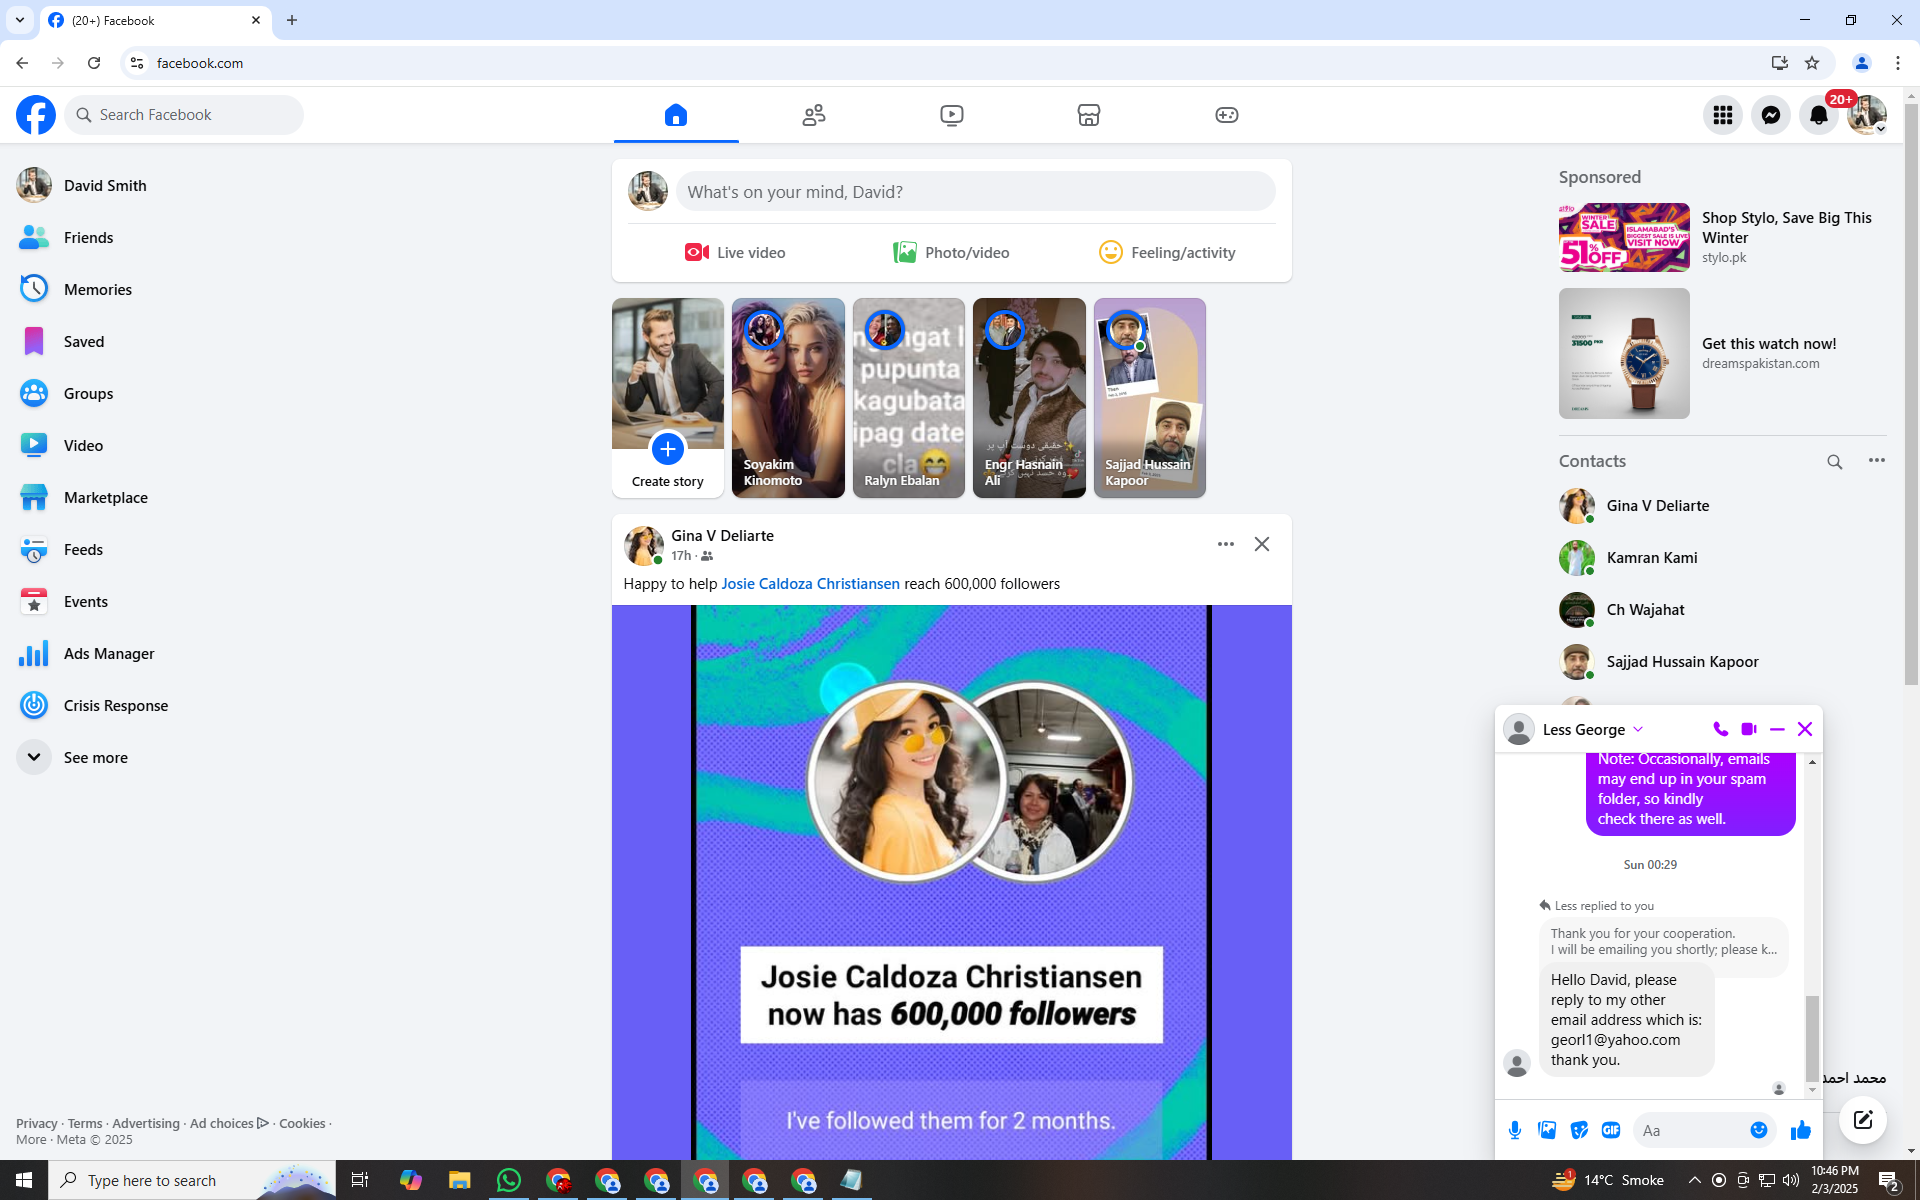Start audio call with Less George
The width and height of the screenshot is (1920, 1200).
1720,729
